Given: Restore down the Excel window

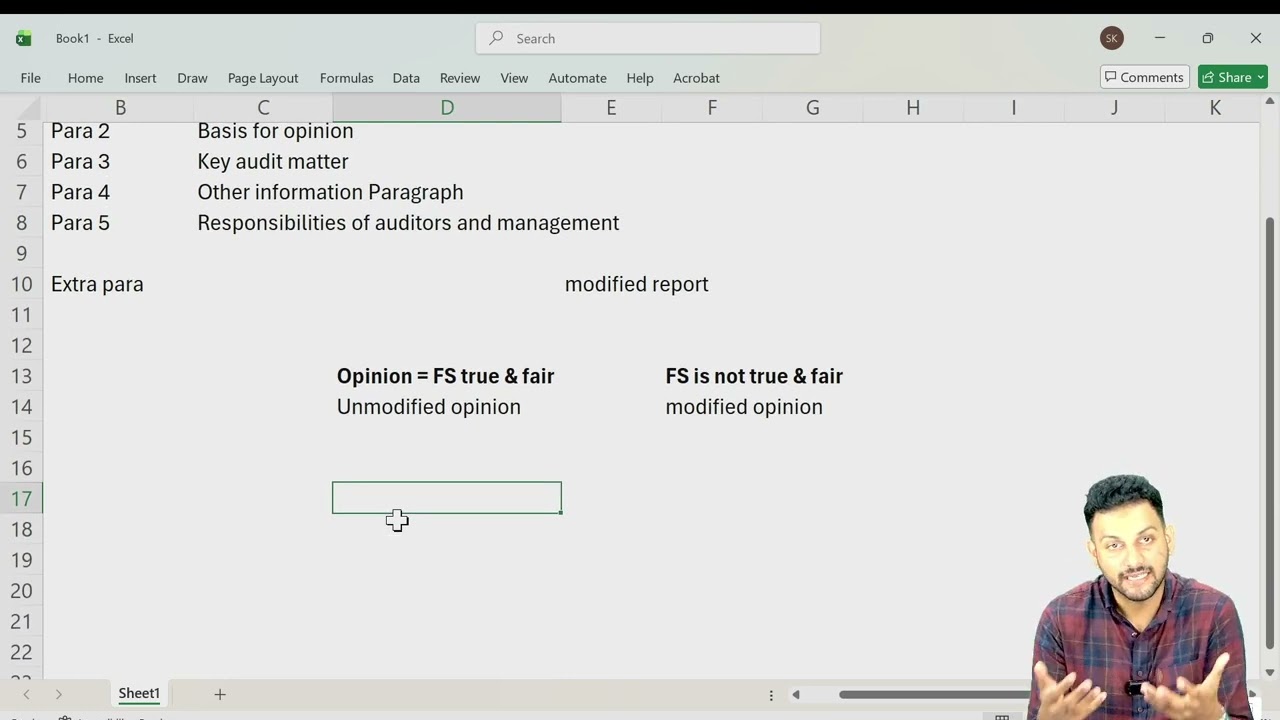Looking at the screenshot, I should click(x=1208, y=38).
